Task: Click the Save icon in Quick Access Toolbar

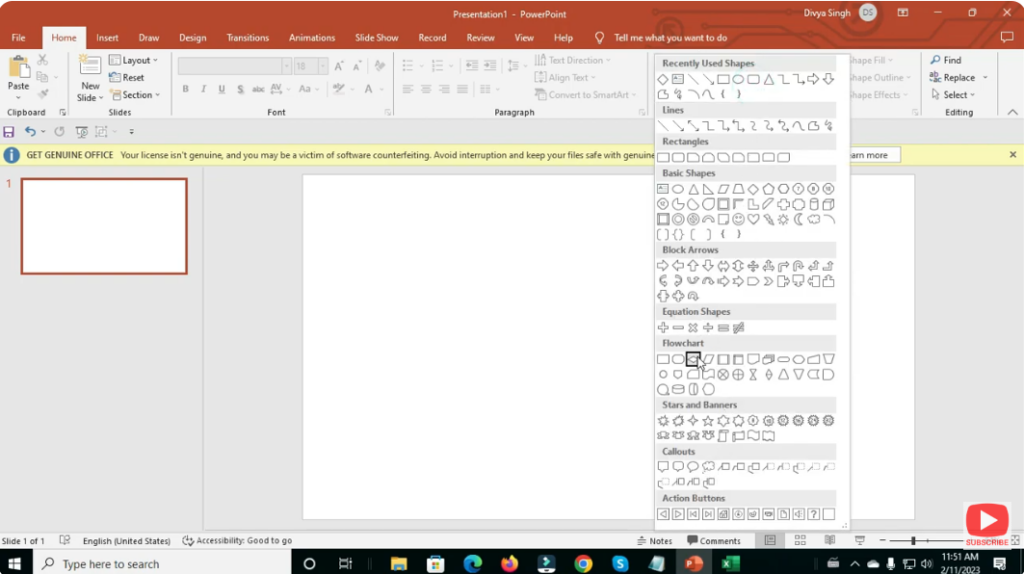Action: [x=9, y=132]
